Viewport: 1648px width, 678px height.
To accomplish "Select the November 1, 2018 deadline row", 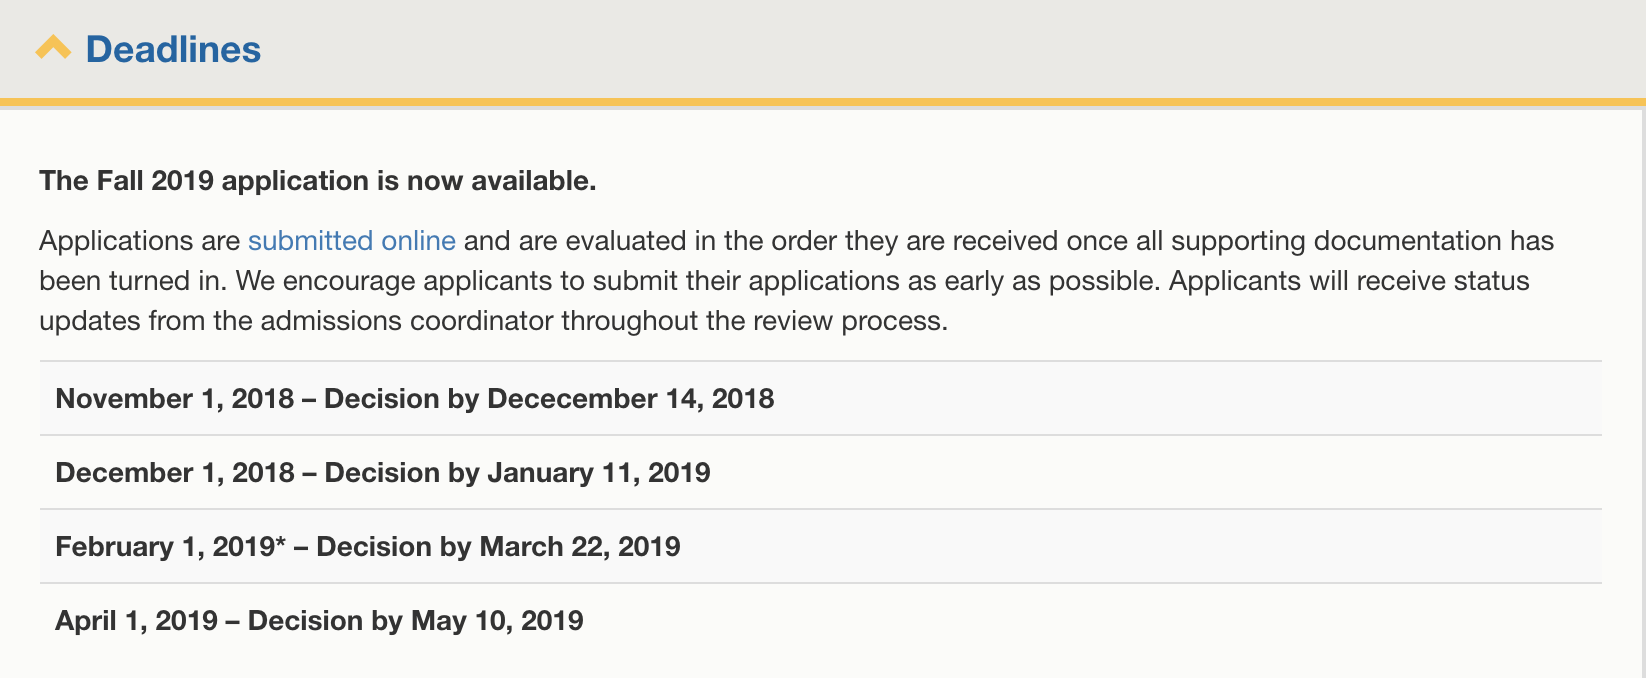I will [414, 398].
